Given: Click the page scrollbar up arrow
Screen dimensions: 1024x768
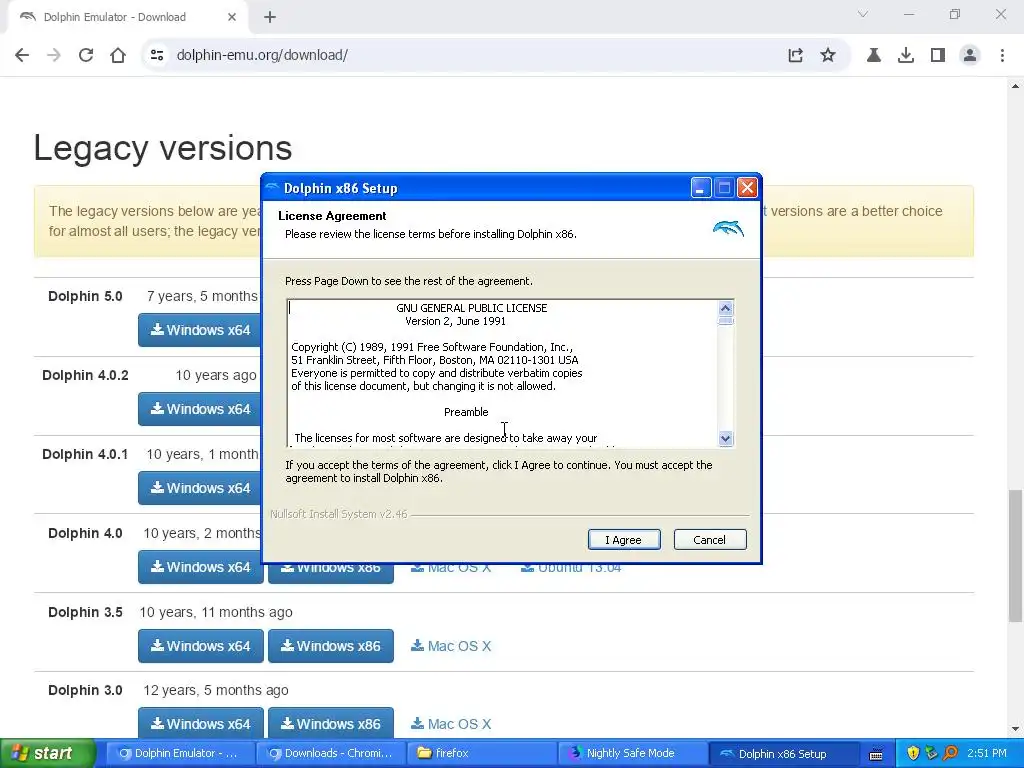Looking at the screenshot, I should [1016, 86].
